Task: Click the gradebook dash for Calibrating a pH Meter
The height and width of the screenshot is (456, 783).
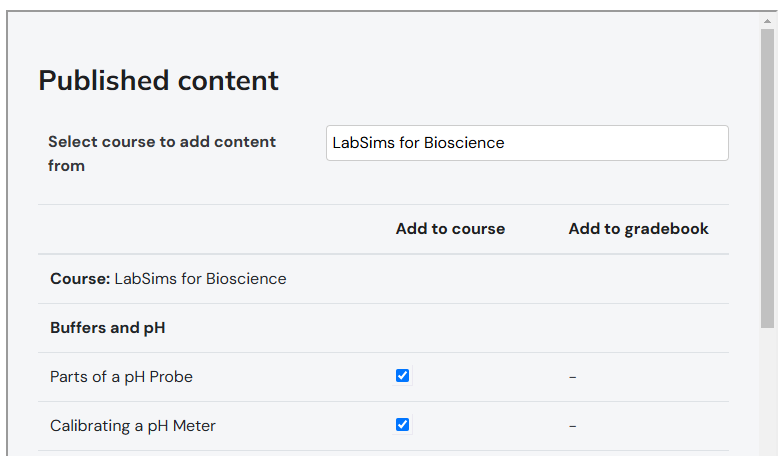Action: [x=572, y=426]
